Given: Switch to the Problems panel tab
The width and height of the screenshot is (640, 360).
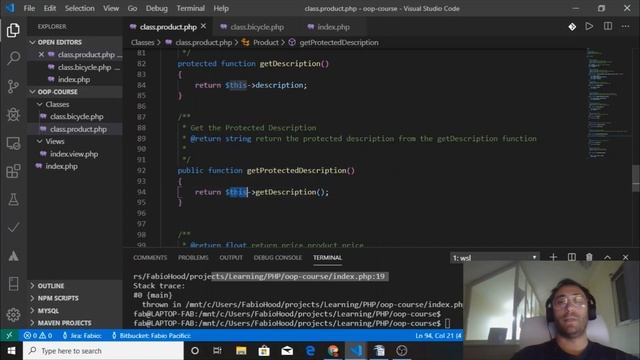Looking at the screenshot, I should tap(193, 258).
